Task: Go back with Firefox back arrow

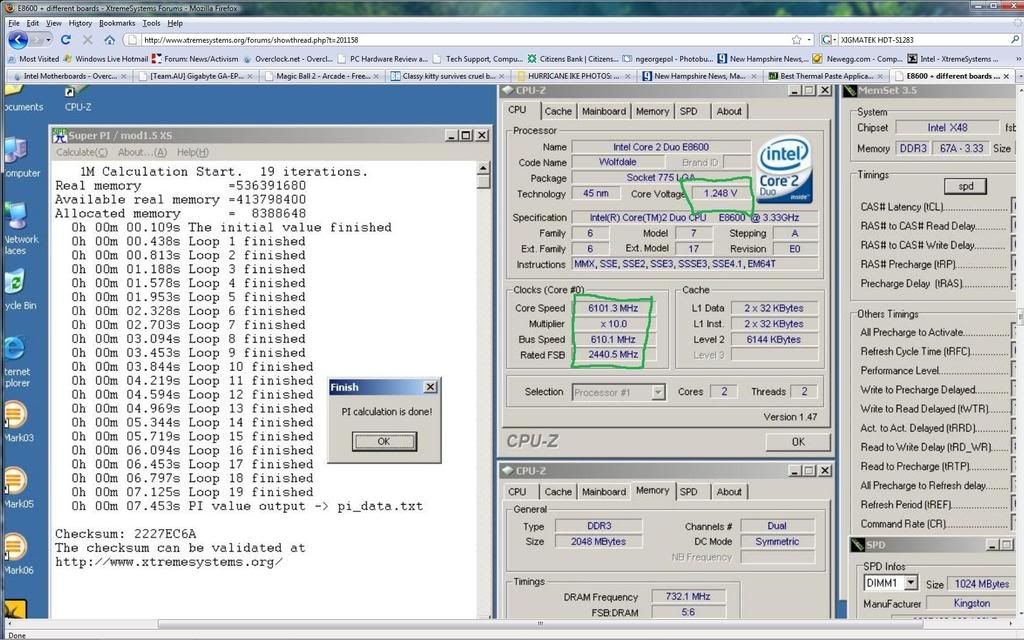Action: [x=18, y=40]
